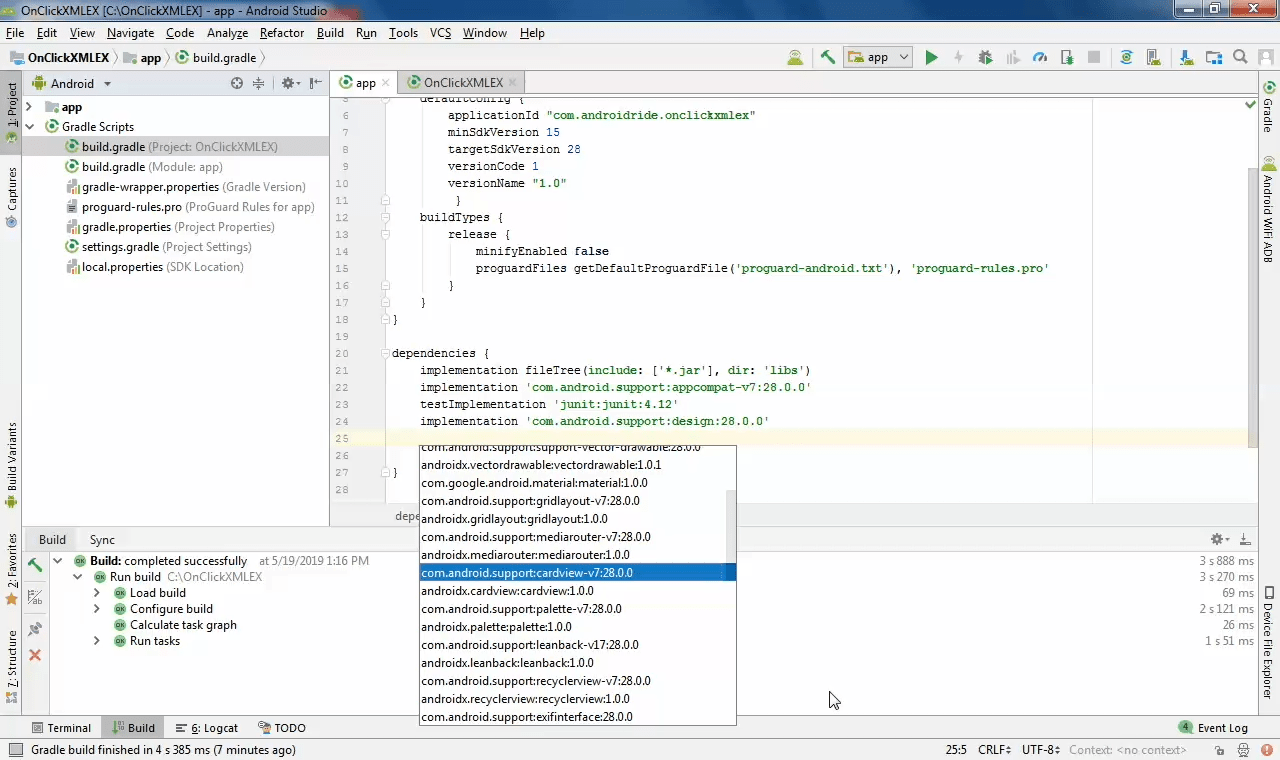Open the UTF-8 encoding selector

coord(1040,750)
